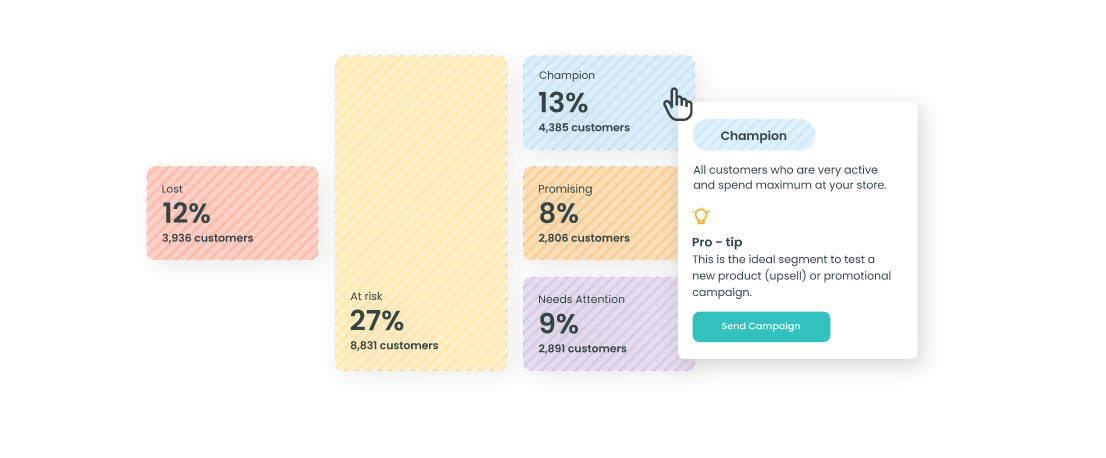Select the Champion segment tile
This screenshot has width=1106, height=458.
point(609,103)
